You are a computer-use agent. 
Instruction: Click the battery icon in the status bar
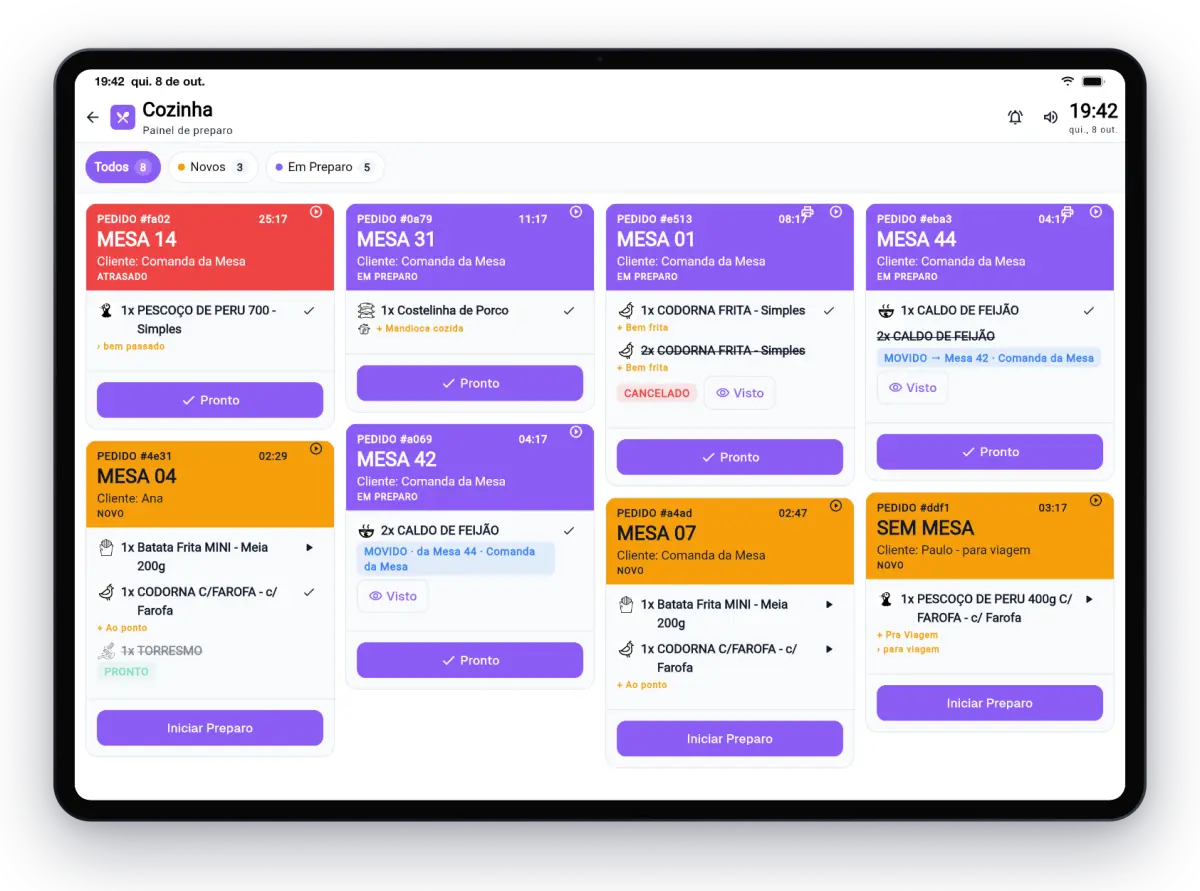tap(1093, 81)
